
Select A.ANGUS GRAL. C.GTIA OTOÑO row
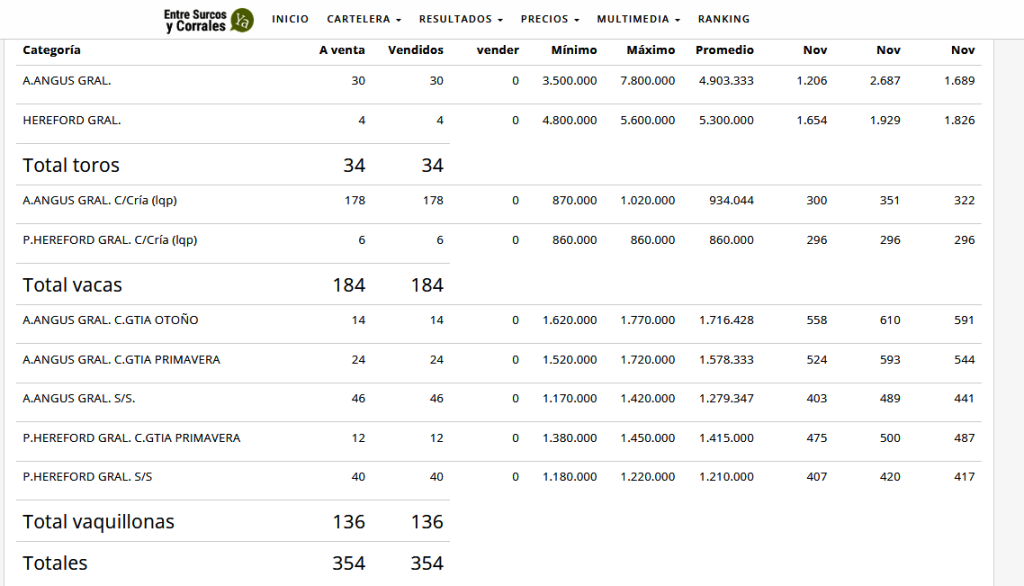click(x=498, y=320)
